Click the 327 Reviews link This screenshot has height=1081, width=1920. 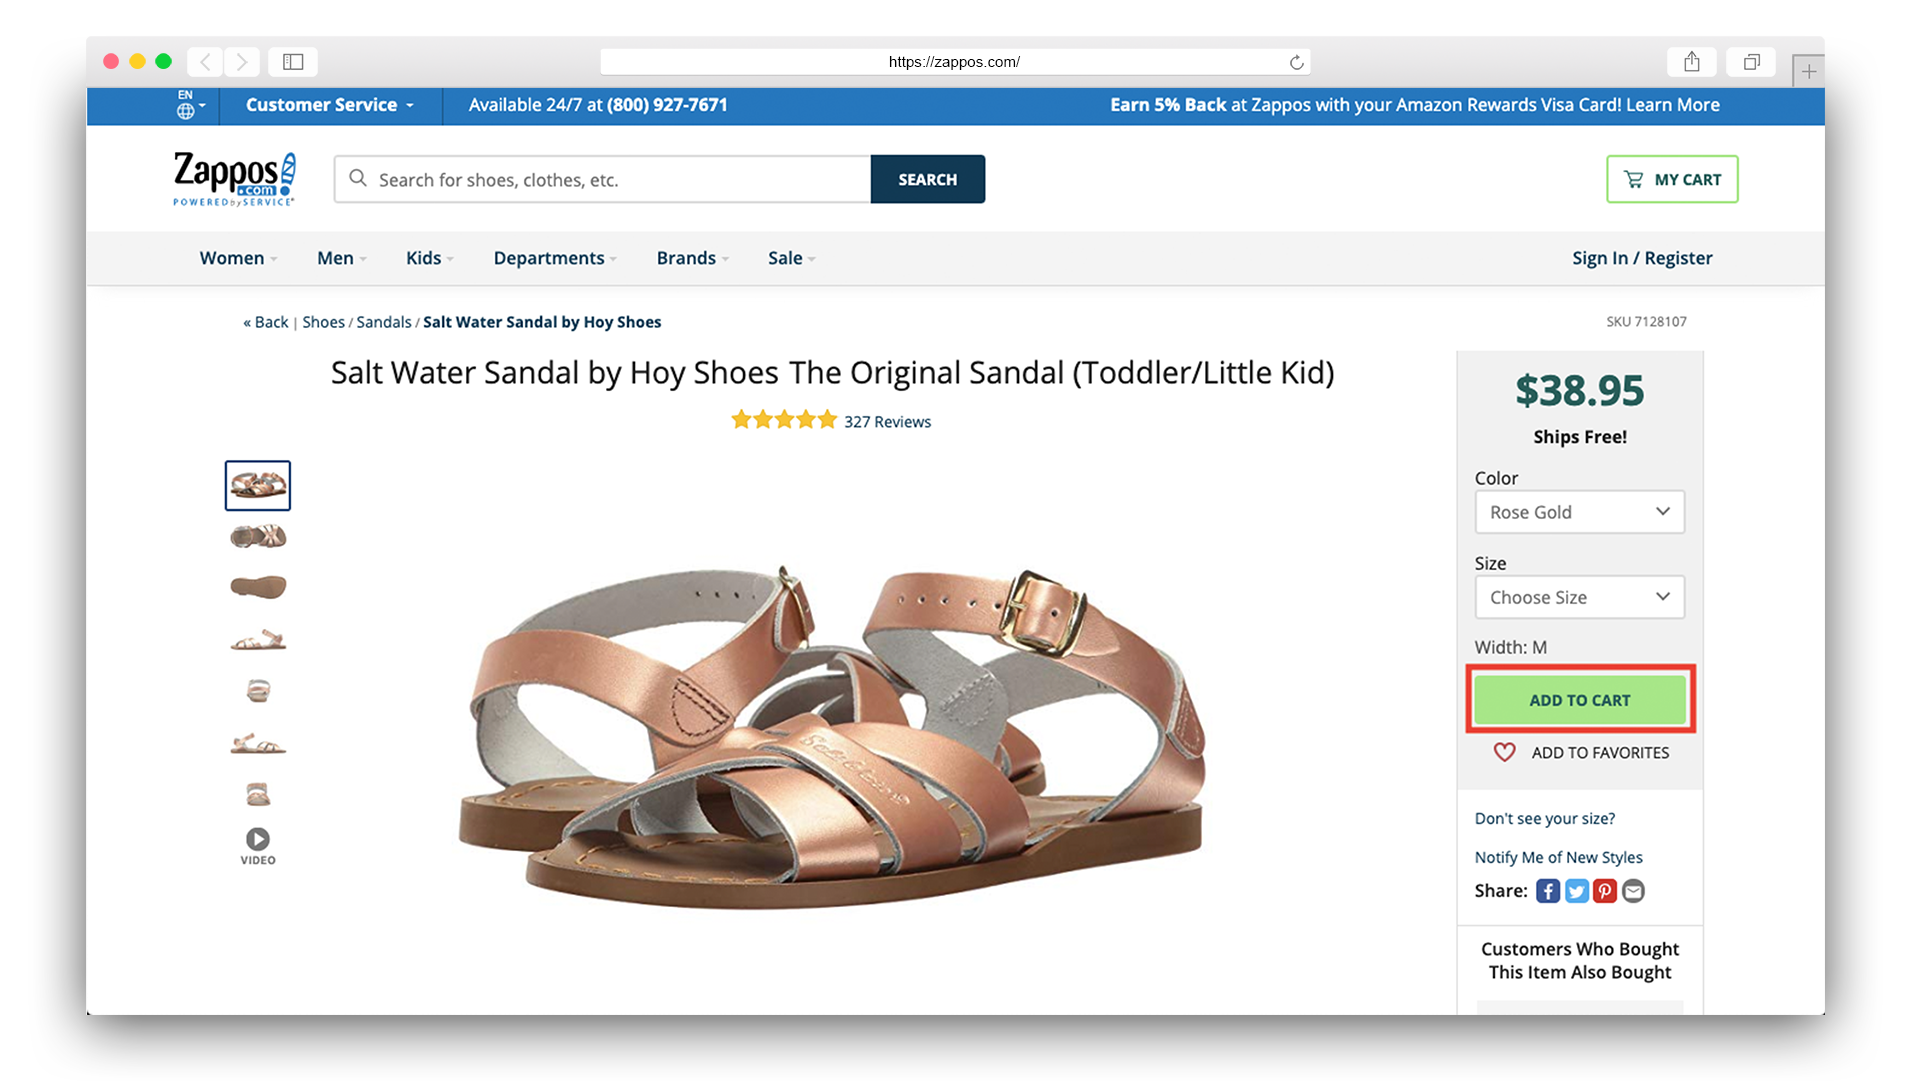(x=886, y=421)
